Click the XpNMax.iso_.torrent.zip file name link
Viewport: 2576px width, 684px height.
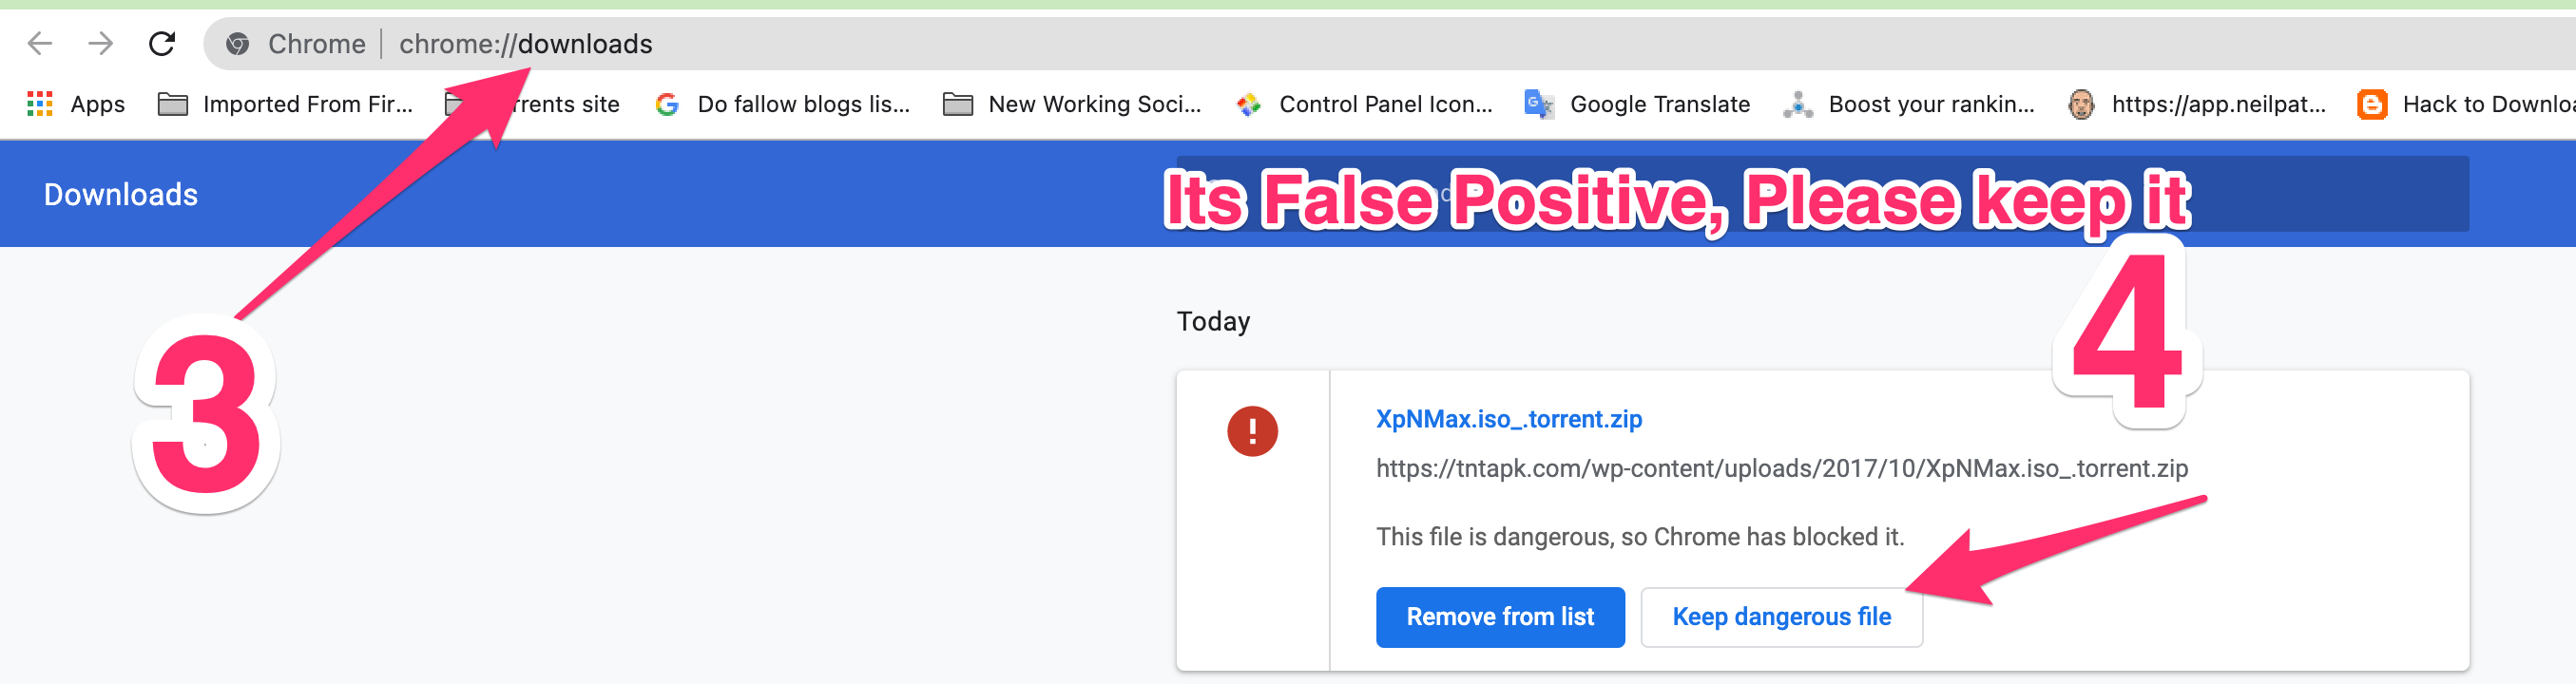[1508, 419]
